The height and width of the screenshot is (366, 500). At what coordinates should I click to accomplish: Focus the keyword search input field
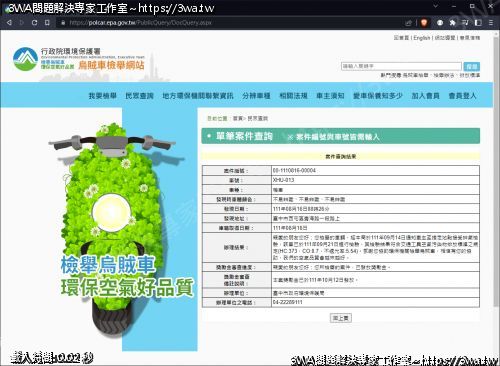pyautogui.click(x=401, y=66)
